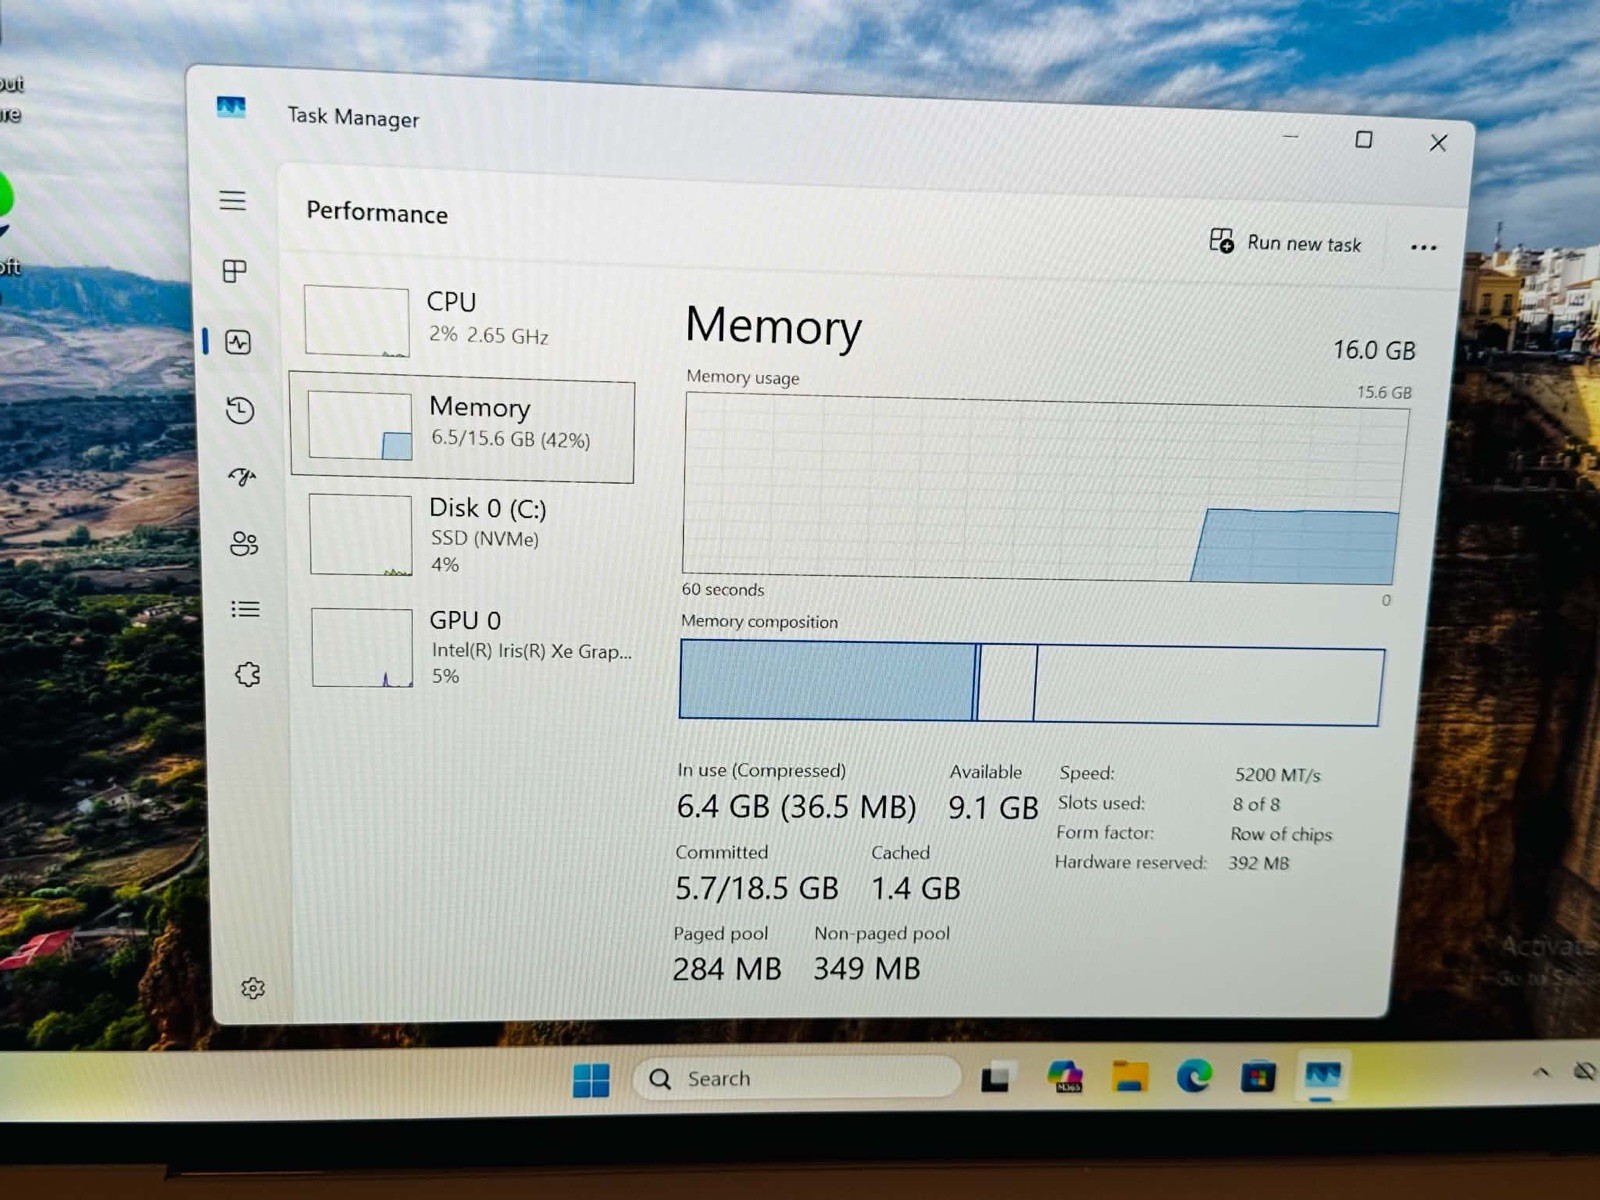Click the Committed value 5.7/18.5 GB
The image size is (1600, 1200).
(757, 888)
